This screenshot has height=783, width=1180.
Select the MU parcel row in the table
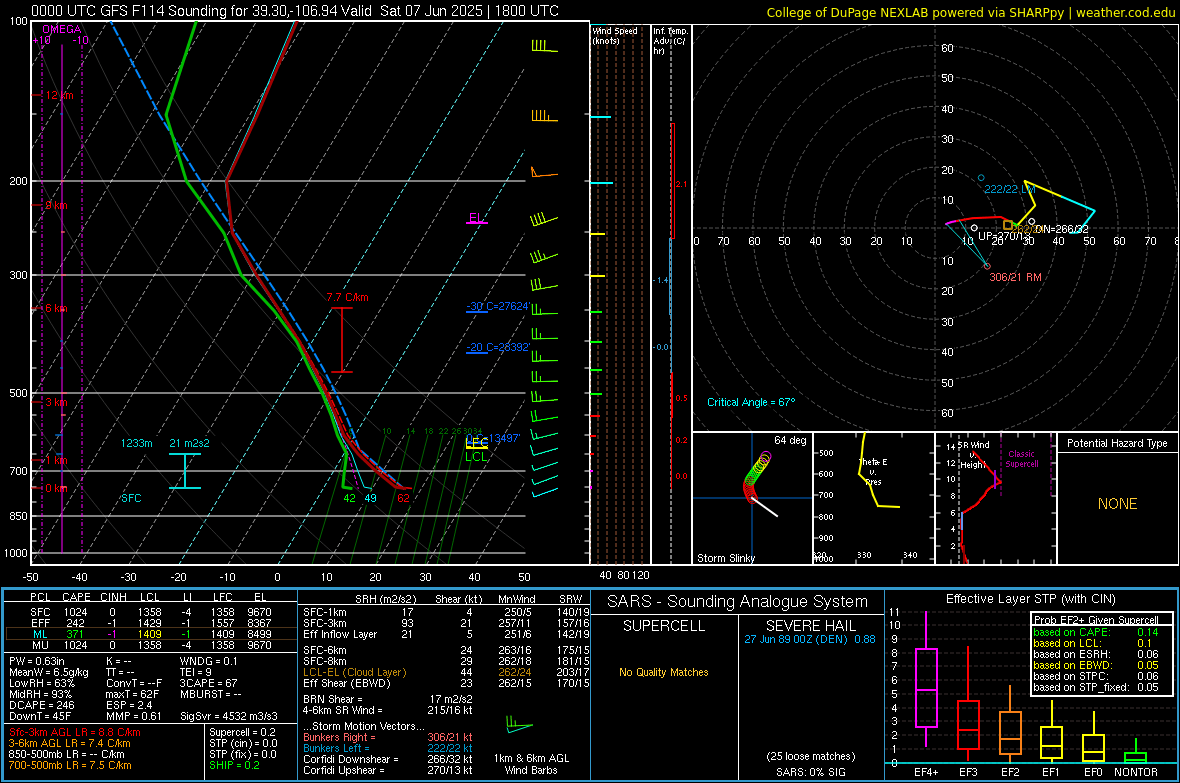tap(151, 644)
